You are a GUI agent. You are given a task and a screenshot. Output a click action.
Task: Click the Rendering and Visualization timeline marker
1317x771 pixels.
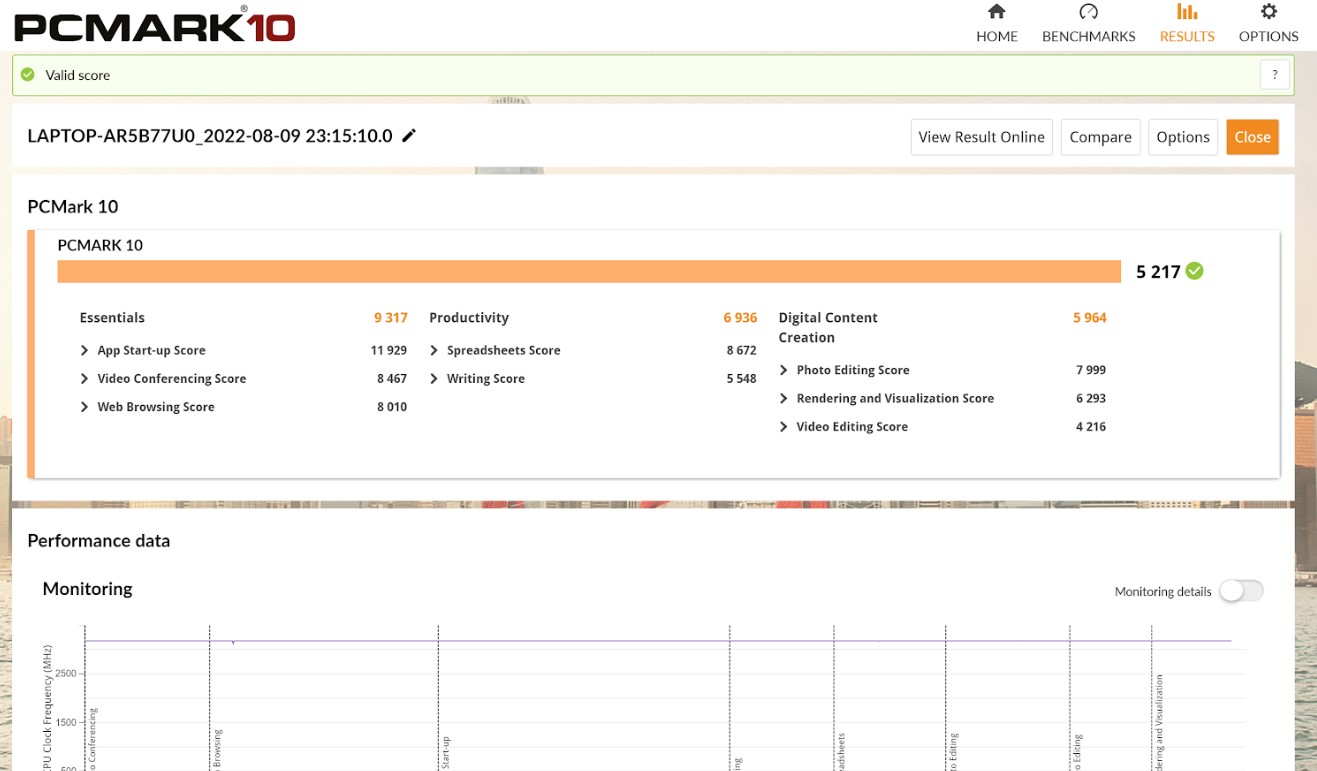point(1152,698)
